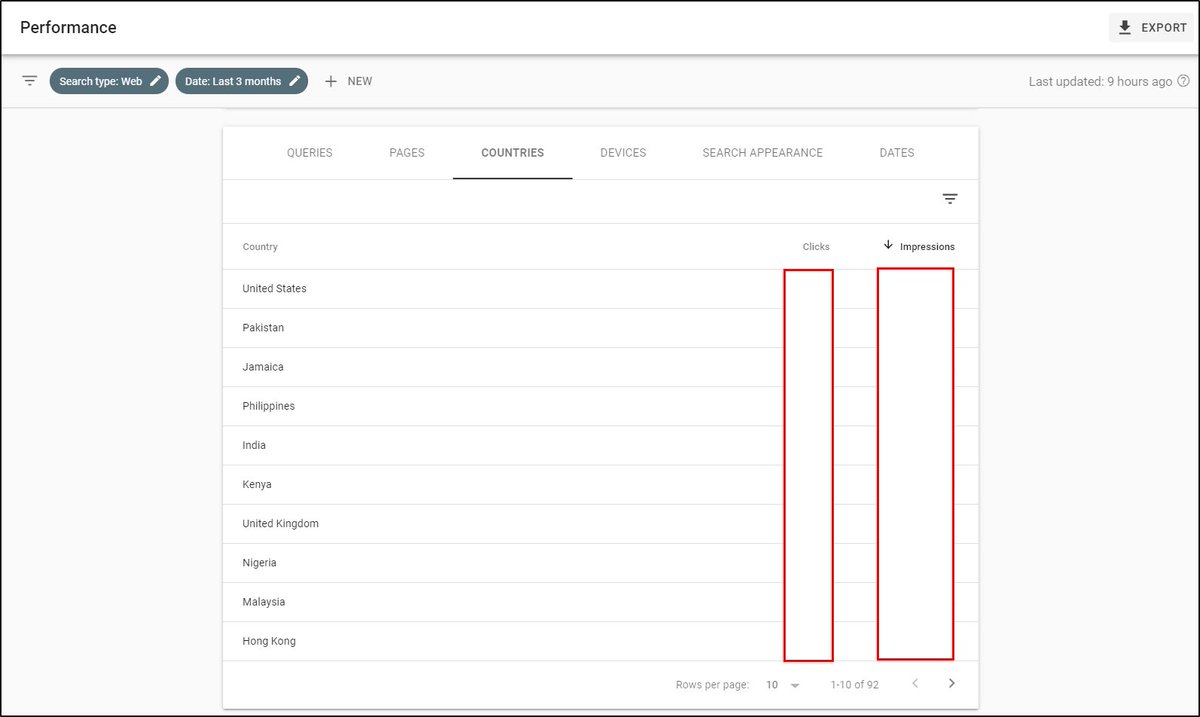Edit the Date: Last 3 months pencil
This screenshot has width=1200, height=717.
[x=295, y=81]
